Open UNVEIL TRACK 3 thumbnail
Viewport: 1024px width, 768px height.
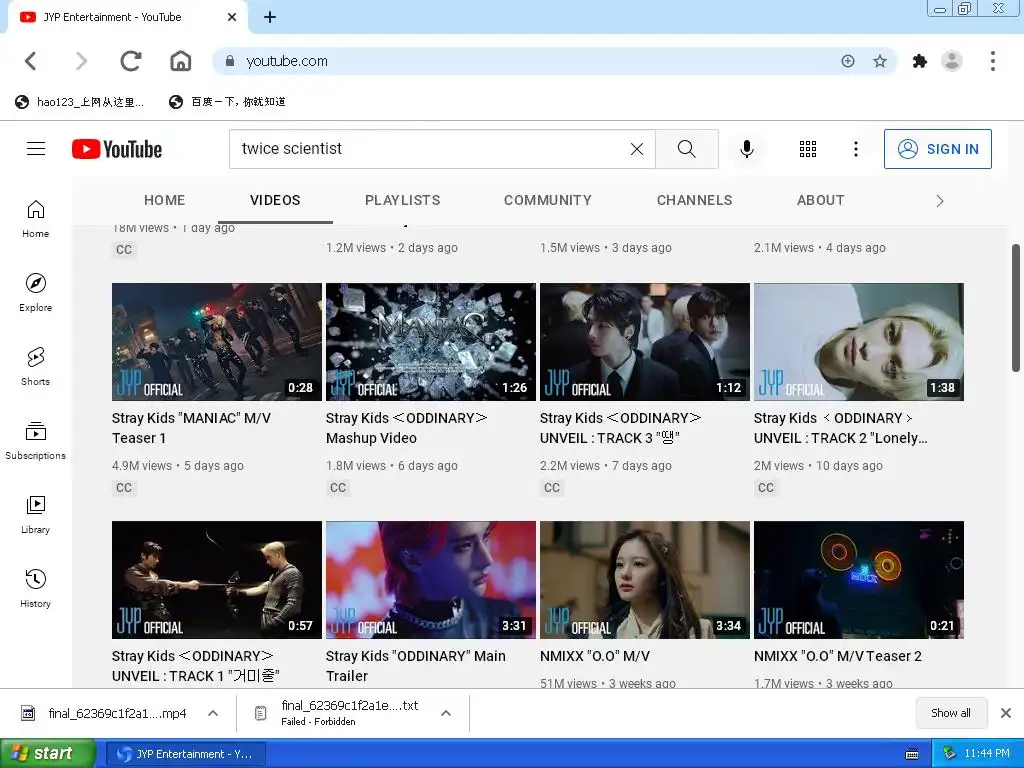pyautogui.click(x=645, y=342)
